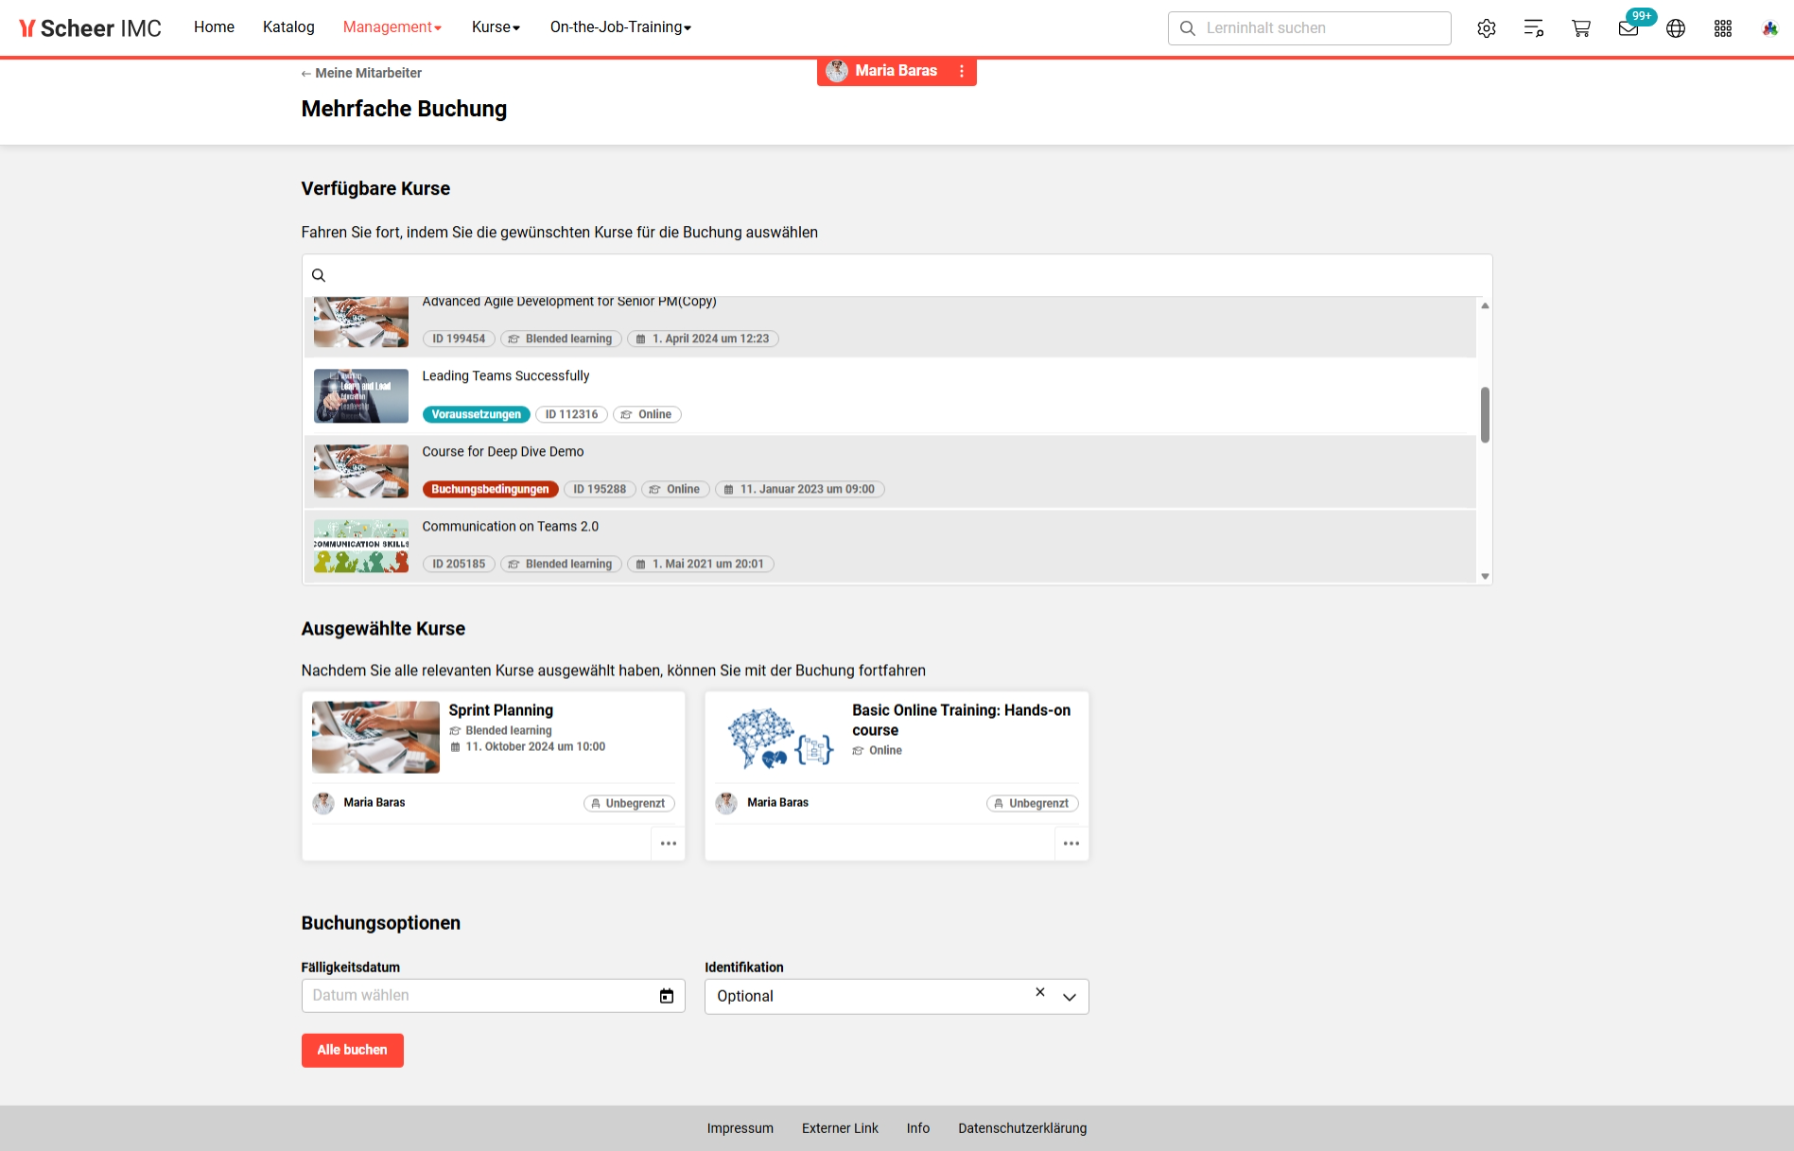Image resolution: width=1794 pixels, height=1151 pixels.
Task: Open the shopping cart
Action: [1581, 28]
